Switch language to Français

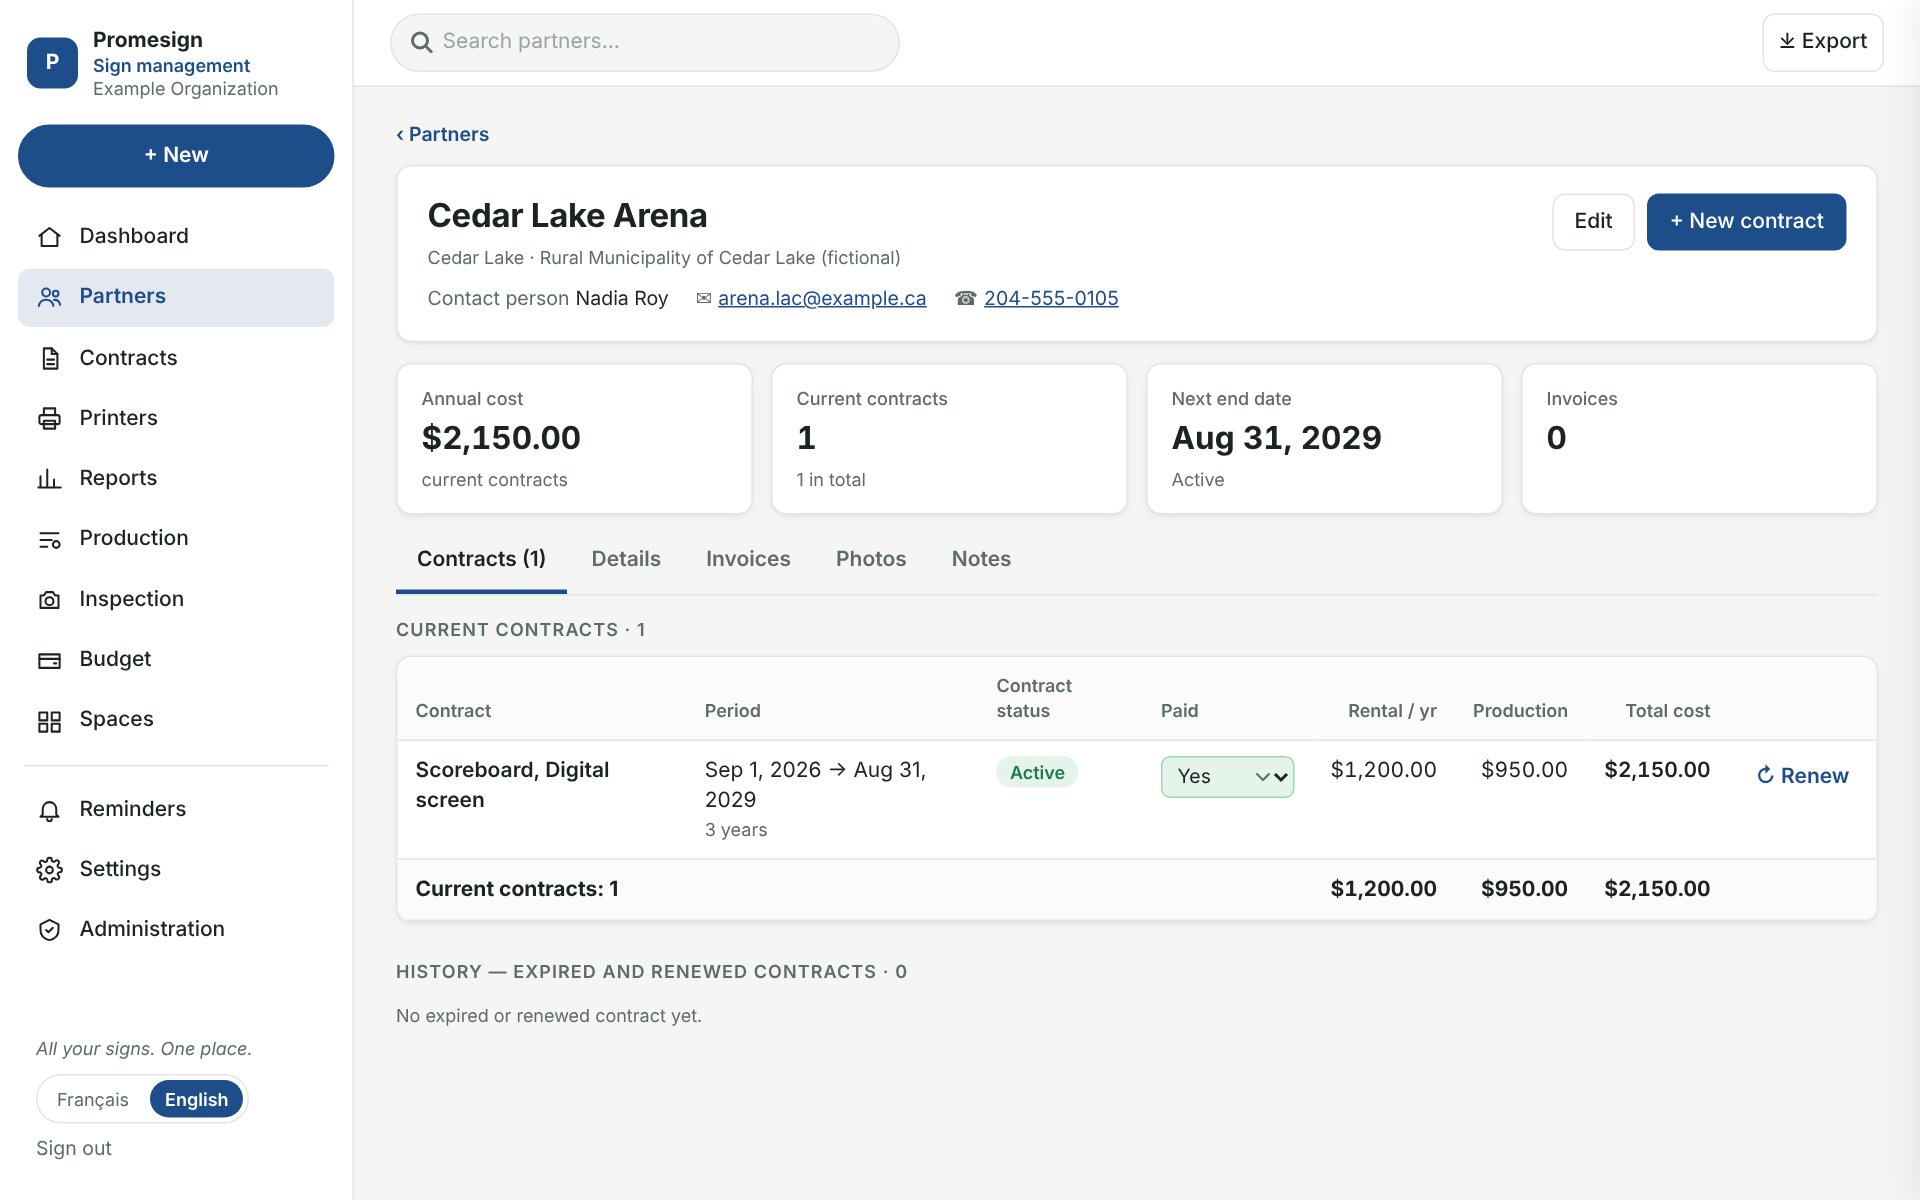[x=93, y=1099]
